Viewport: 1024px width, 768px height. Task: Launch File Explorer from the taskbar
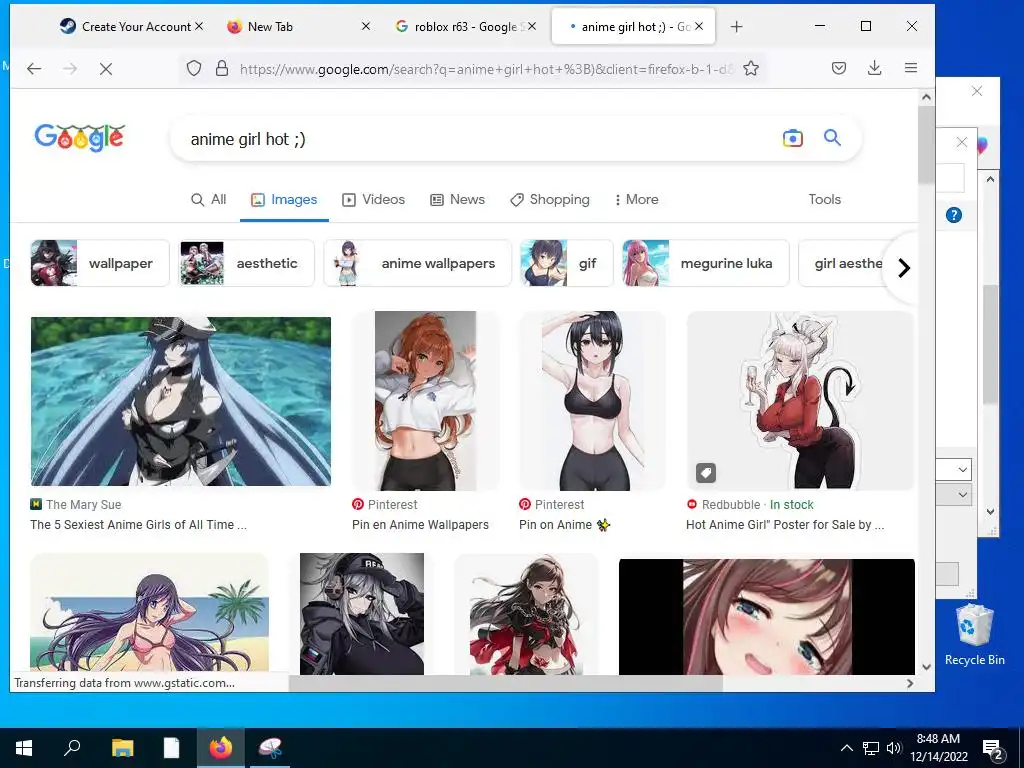click(122, 748)
